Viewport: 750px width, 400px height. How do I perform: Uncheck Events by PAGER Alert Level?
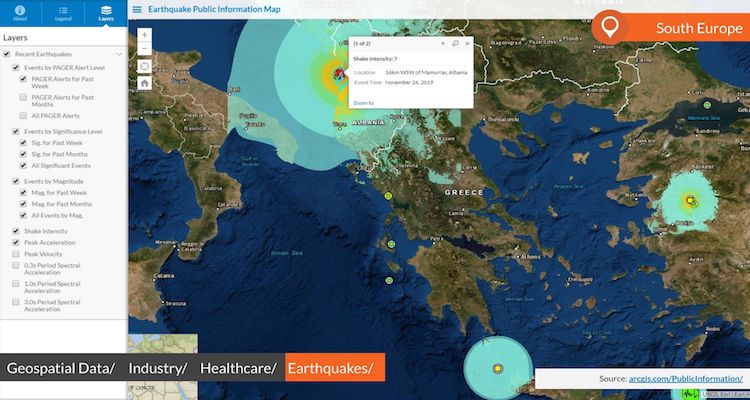point(16,68)
